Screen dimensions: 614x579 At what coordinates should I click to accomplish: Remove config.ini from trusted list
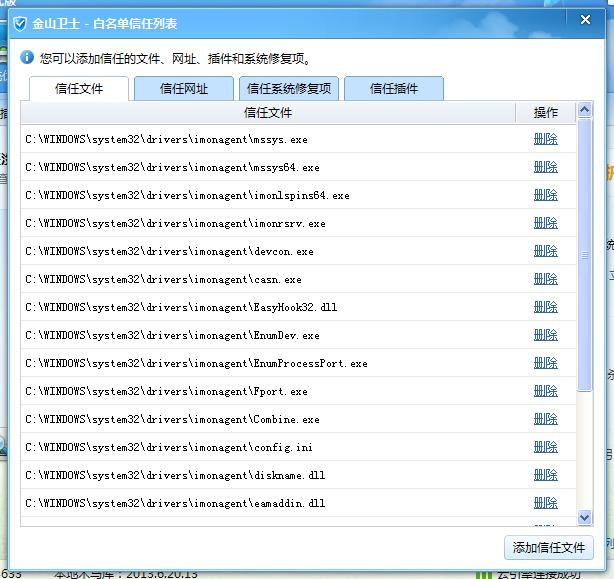[x=545, y=447]
